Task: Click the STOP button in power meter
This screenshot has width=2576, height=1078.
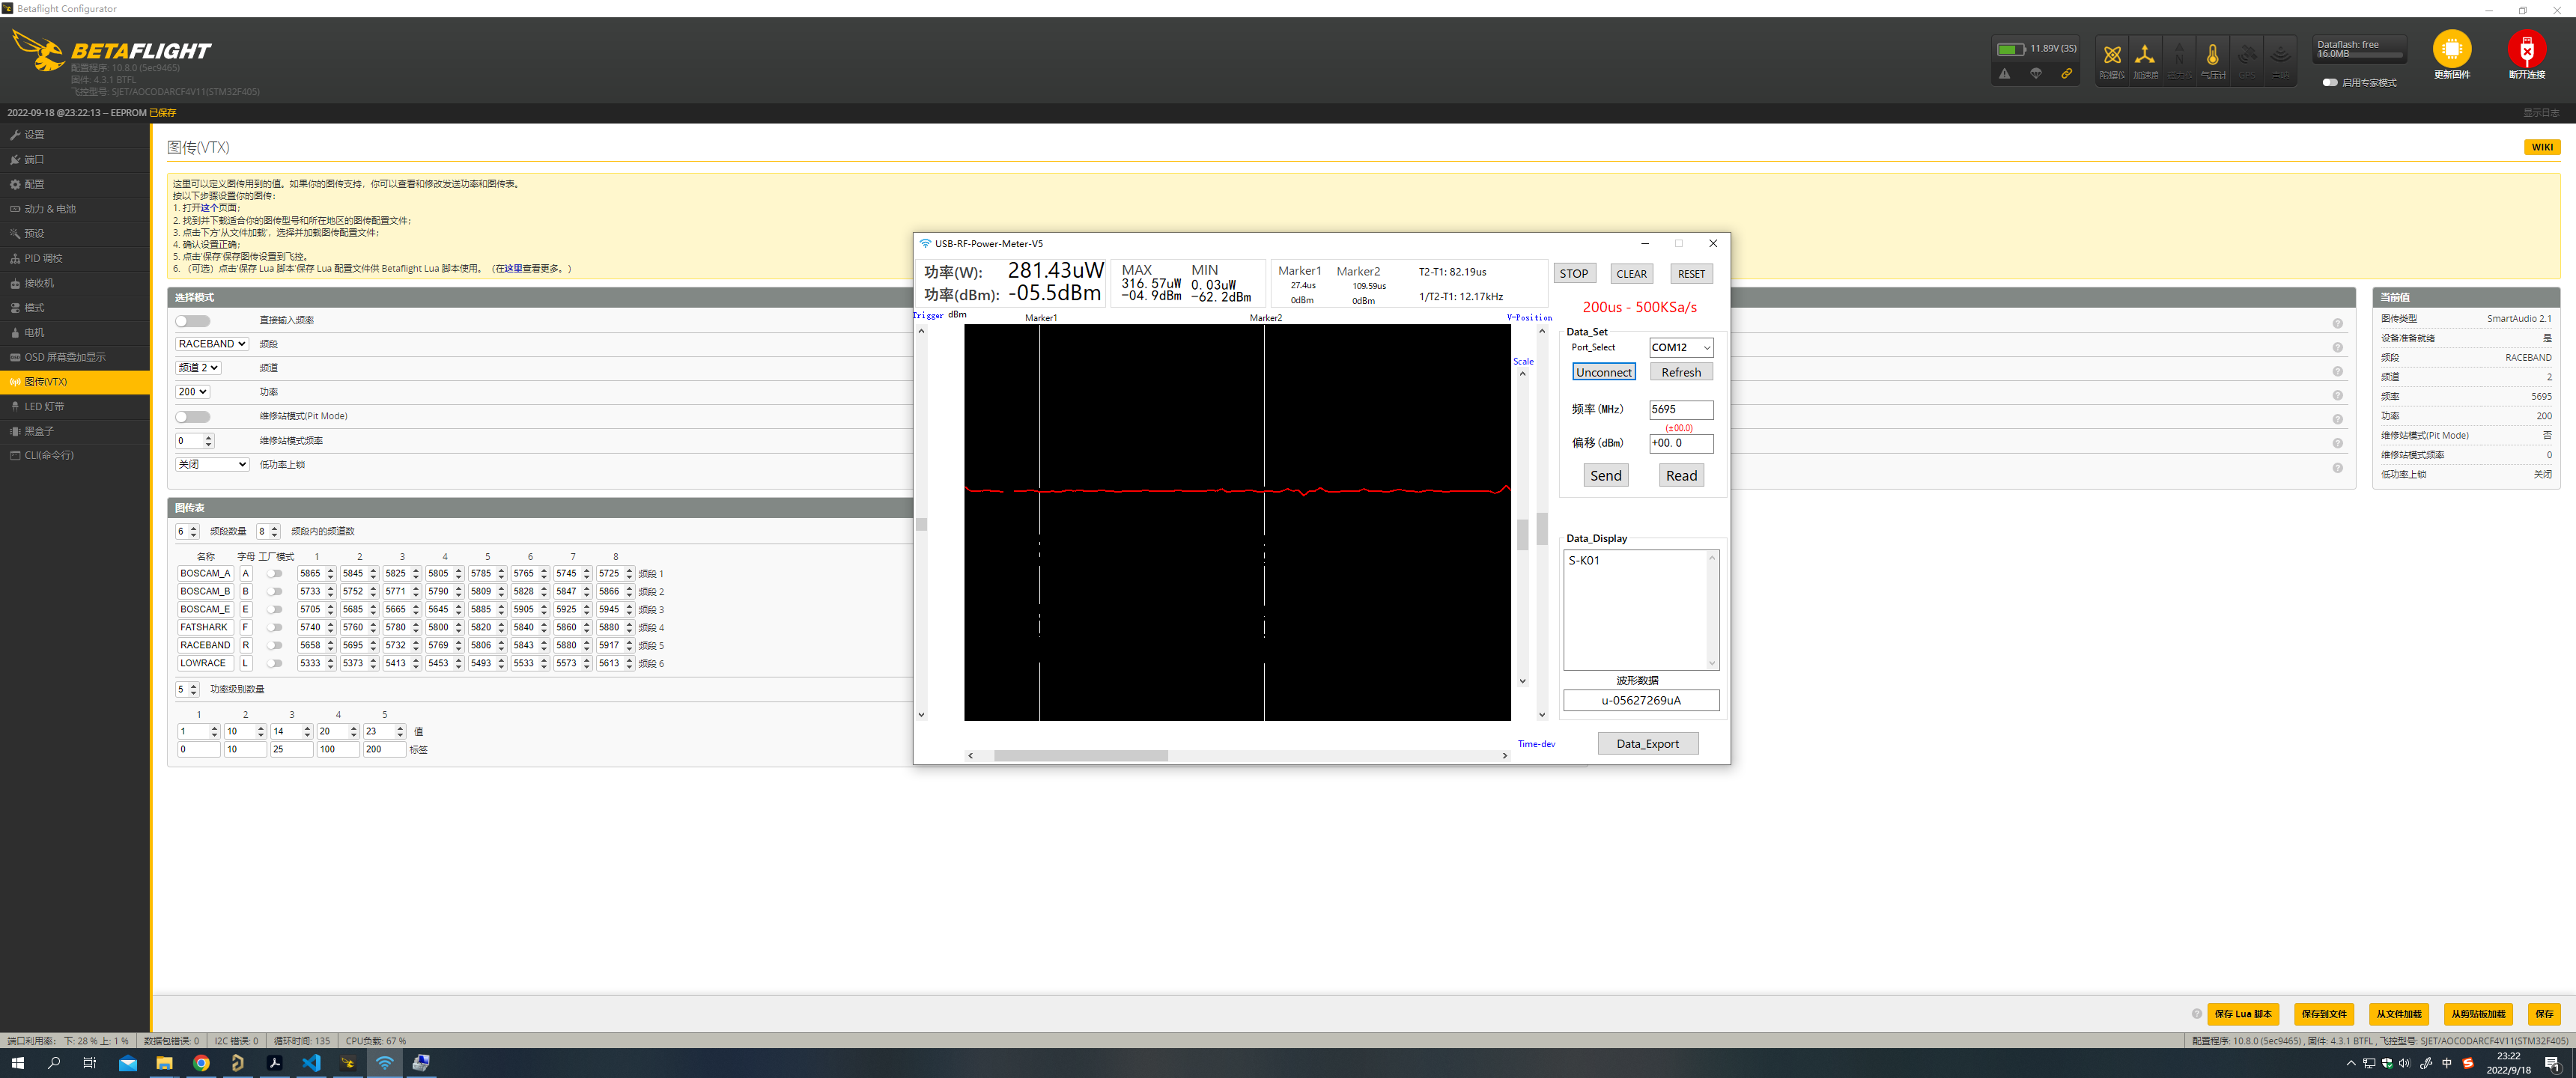Action: coord(1573,274)
